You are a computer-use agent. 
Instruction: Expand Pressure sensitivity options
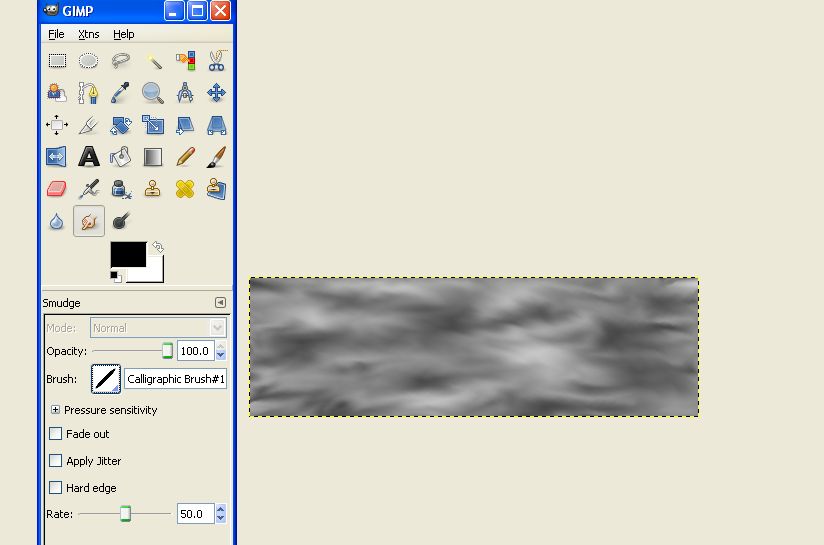(x=55, y=409)
